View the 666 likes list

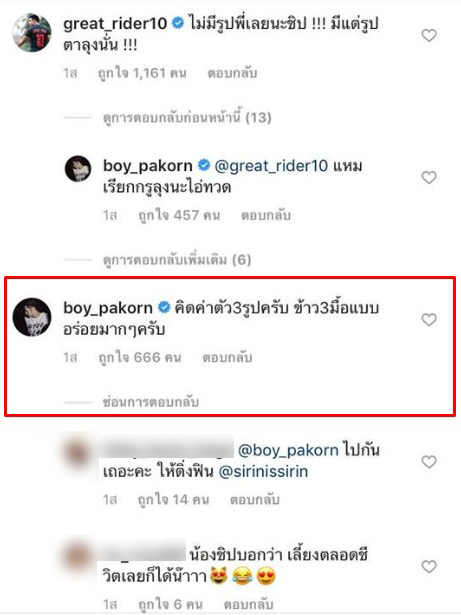click(140, 358)
